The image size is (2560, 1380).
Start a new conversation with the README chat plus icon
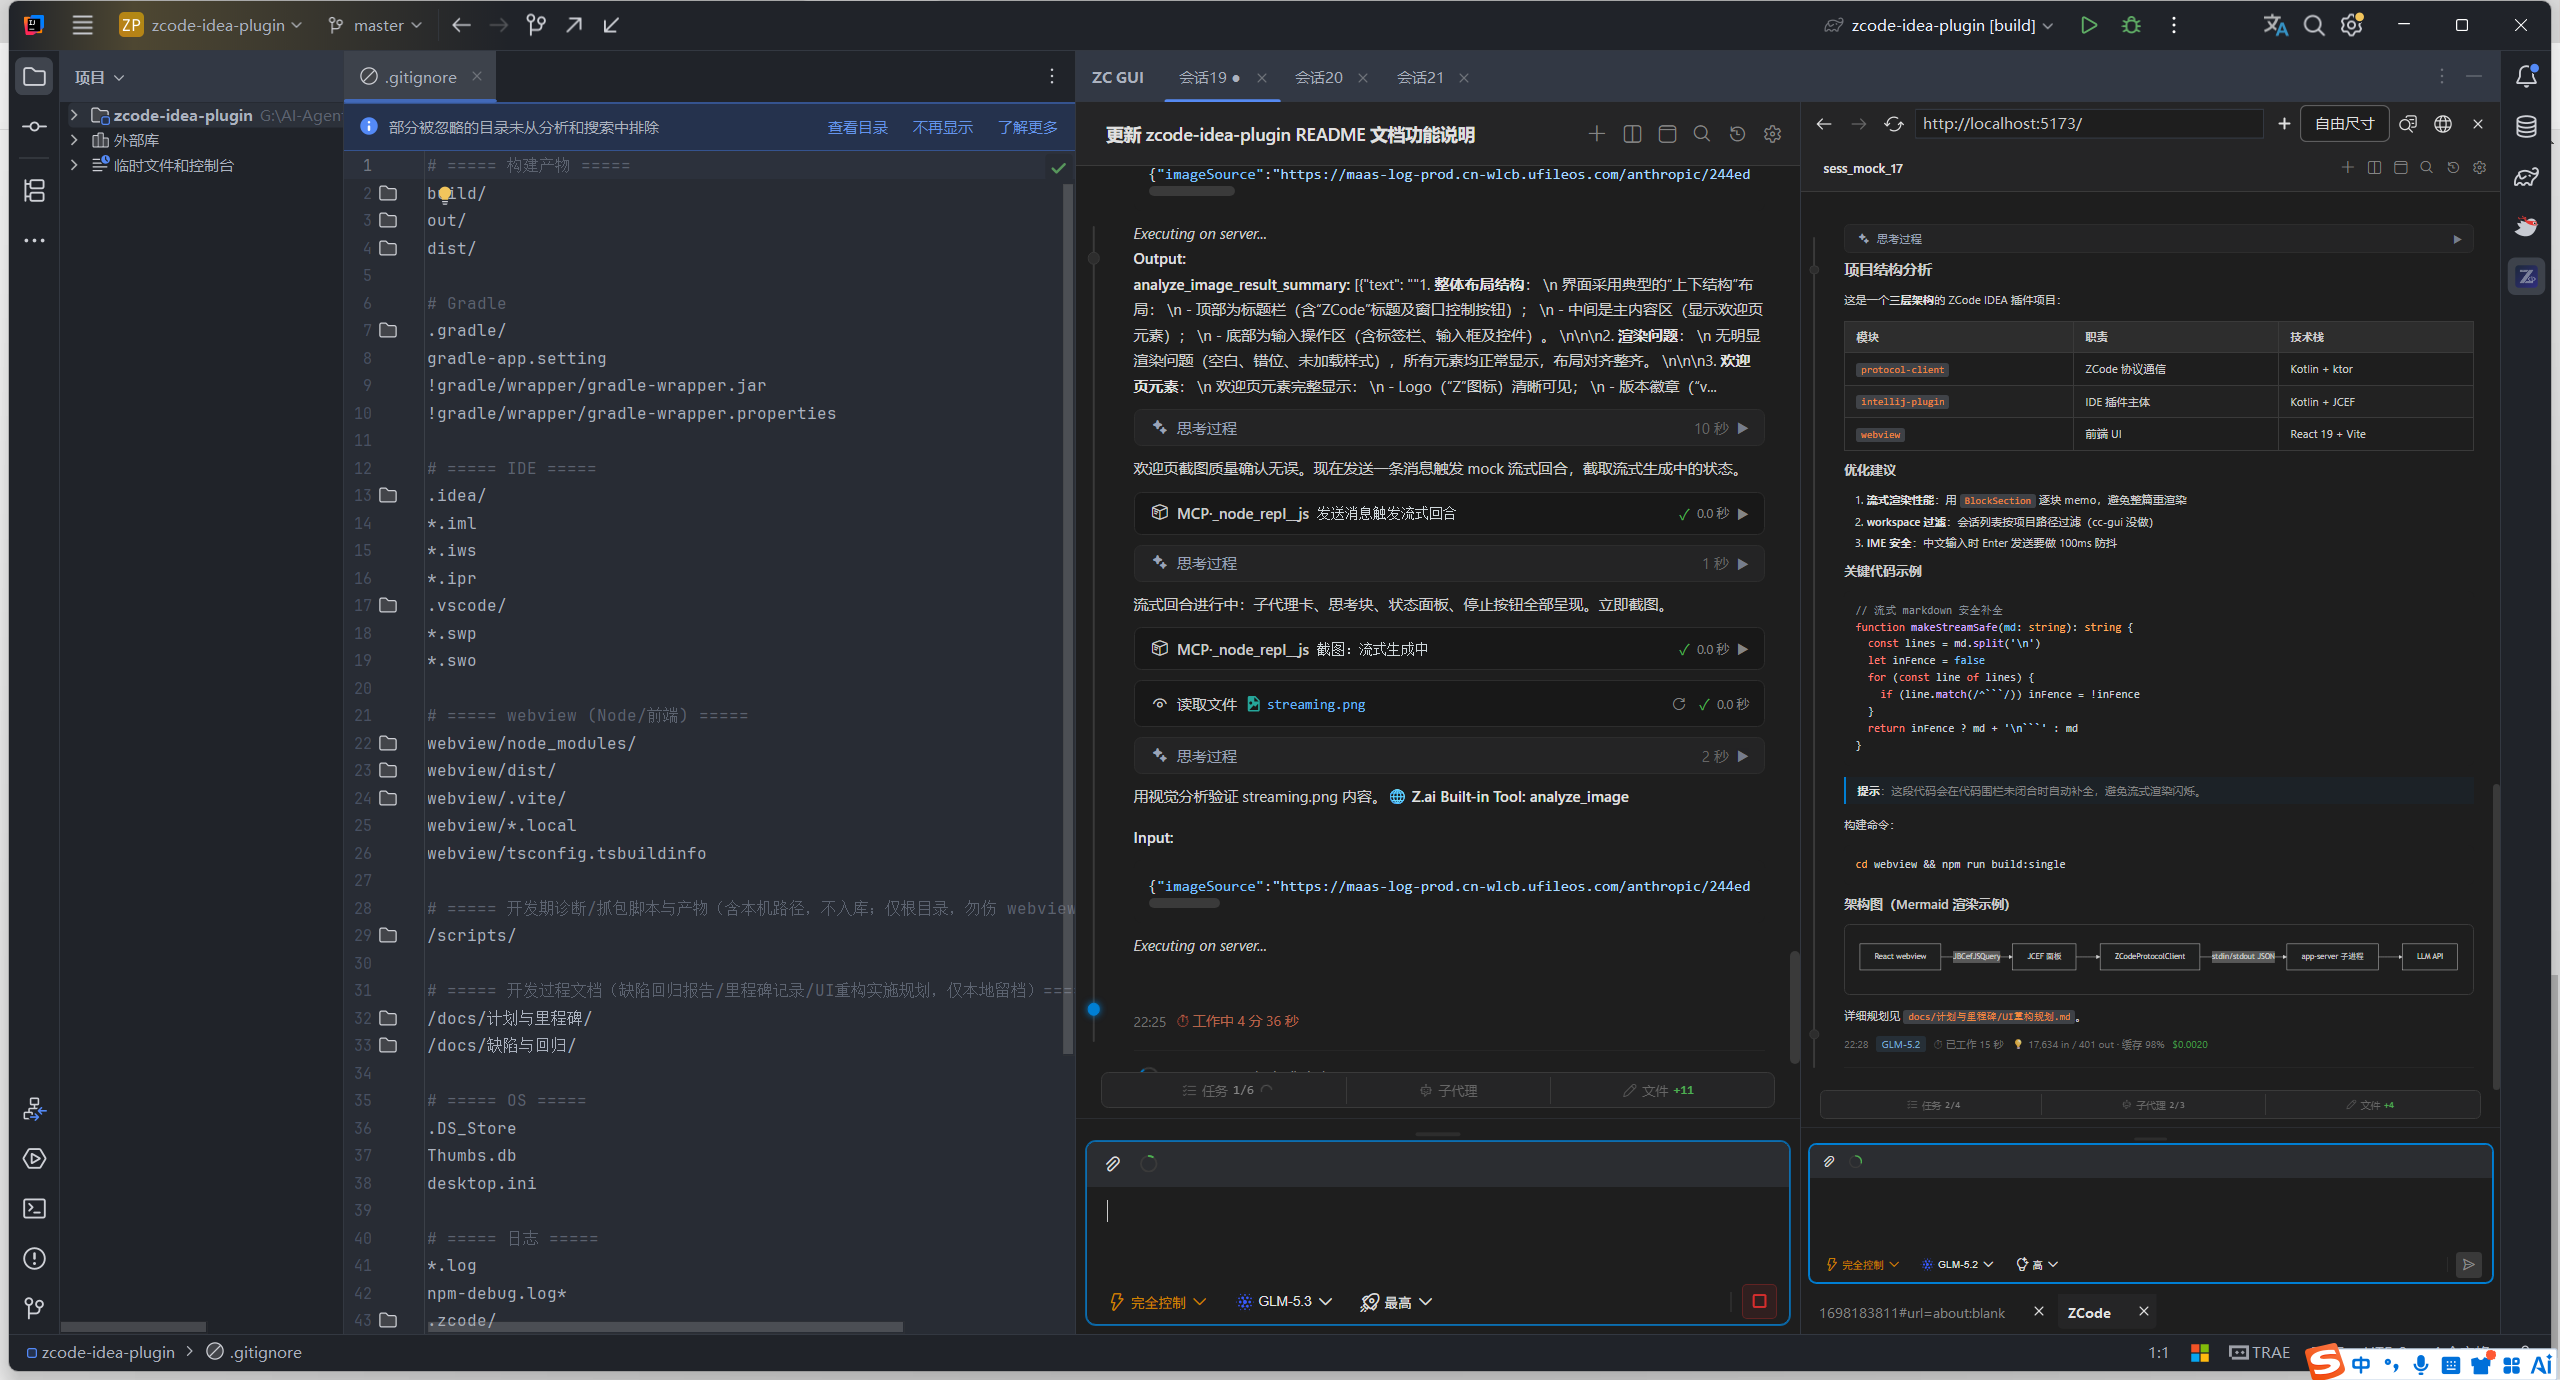coord(1597,134)
